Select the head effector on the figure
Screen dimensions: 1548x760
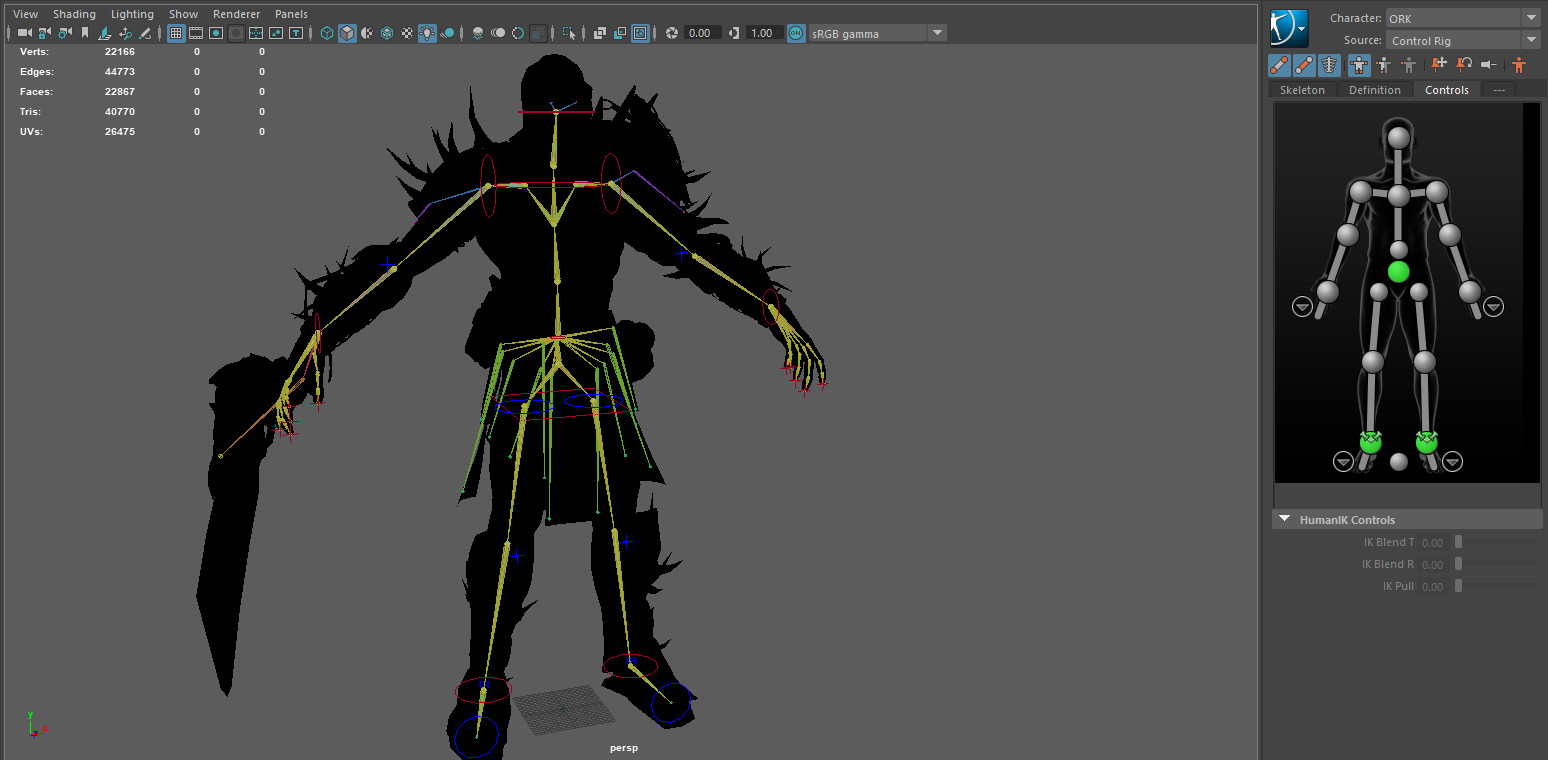click(x=1398, y=137)
